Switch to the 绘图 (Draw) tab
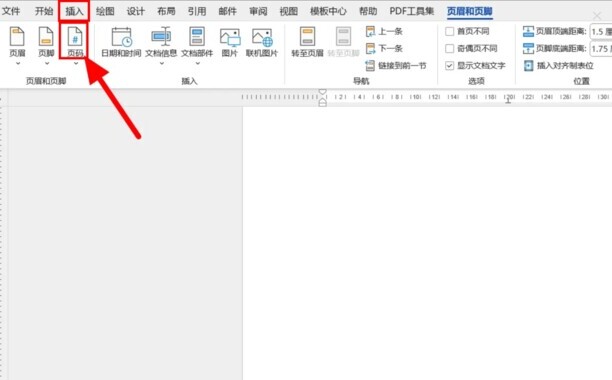 [105, 11]
